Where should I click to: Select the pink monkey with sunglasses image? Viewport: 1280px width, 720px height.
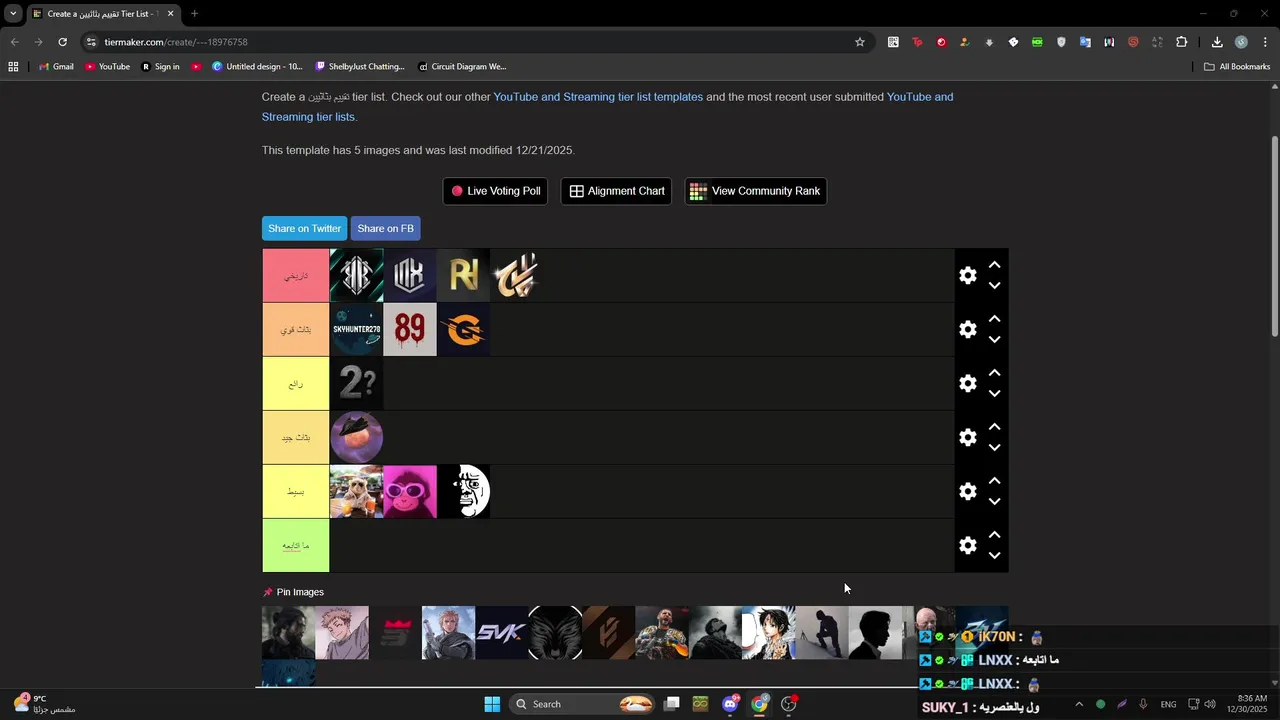coord(410,491)
